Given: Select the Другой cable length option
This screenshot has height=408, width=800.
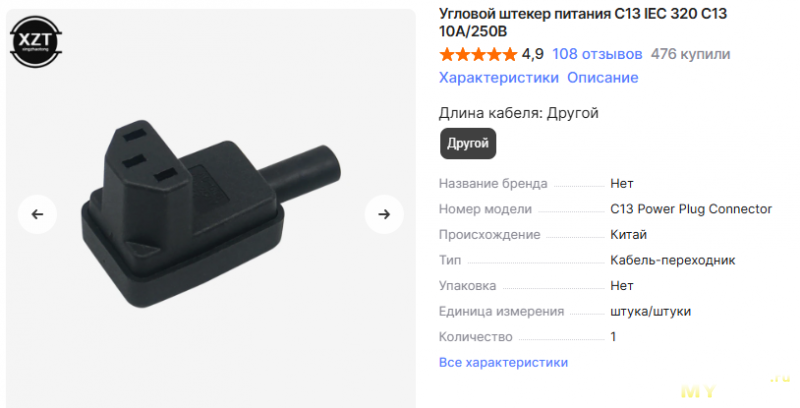Looking at the screenshot, I should pyautogui.click(x=468, y=143).
